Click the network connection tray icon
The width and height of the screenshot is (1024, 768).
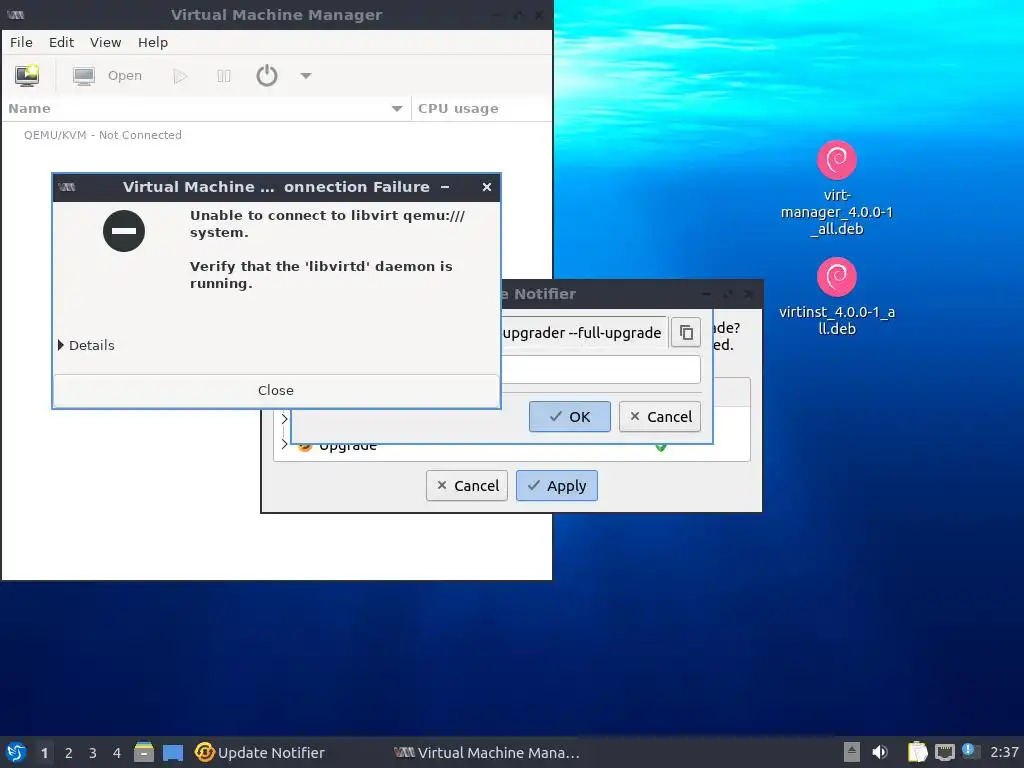click(944, 752)
